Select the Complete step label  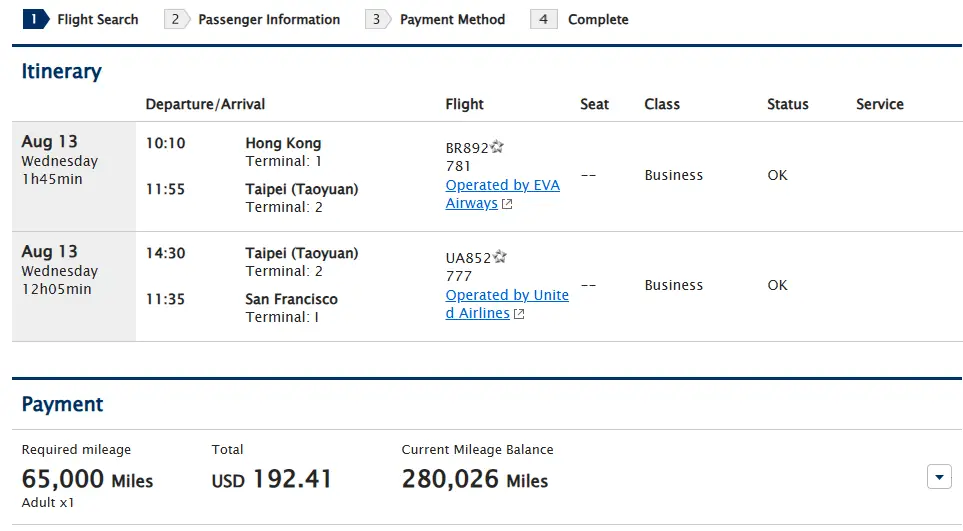coord(598,20)
